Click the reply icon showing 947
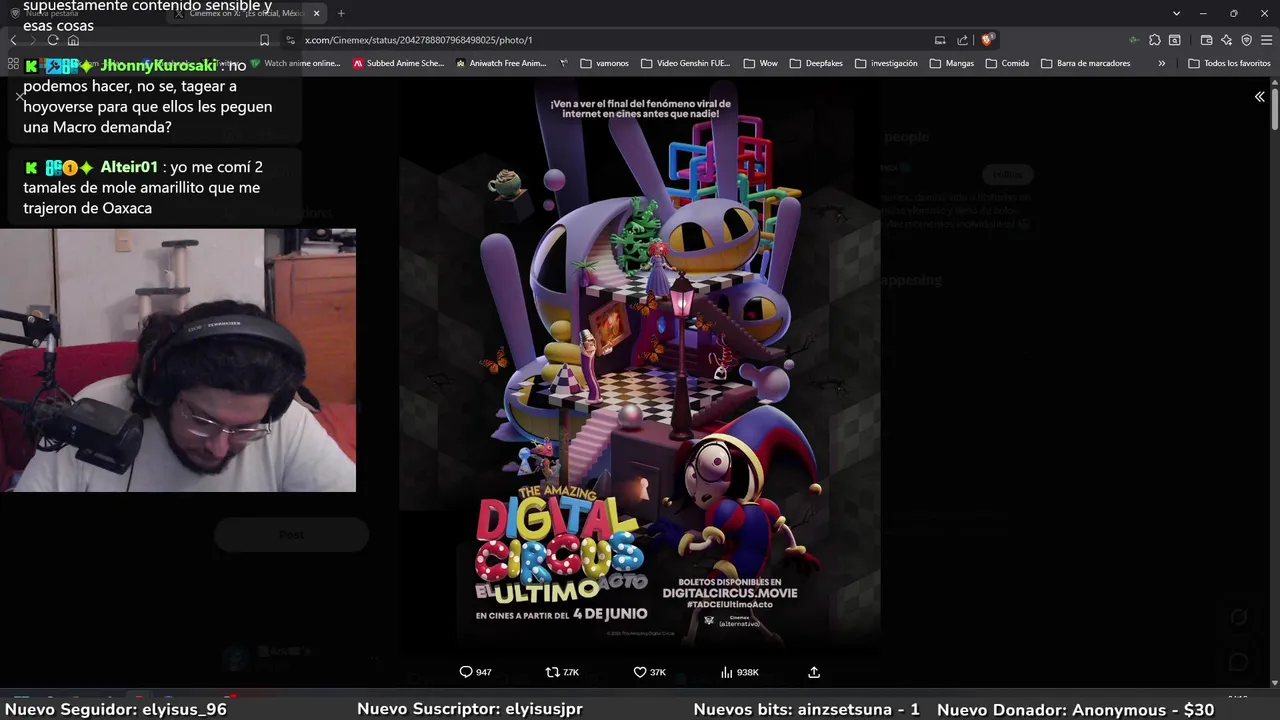This screenshot has width=1280, height=720. (475, 672)
